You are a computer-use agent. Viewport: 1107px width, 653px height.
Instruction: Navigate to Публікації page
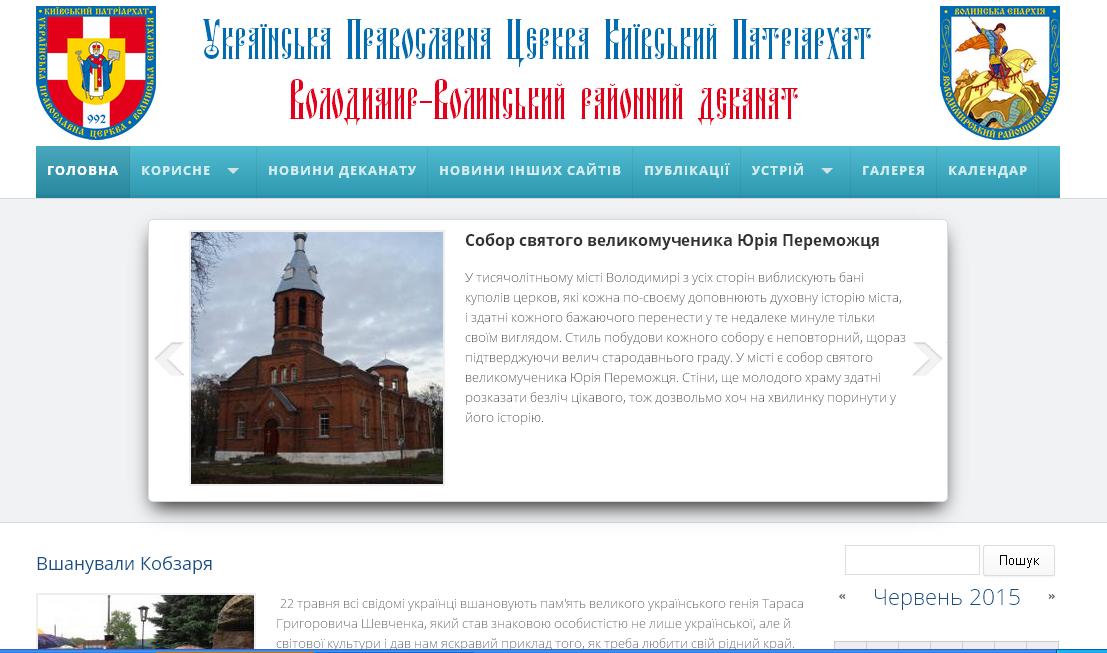pyautogui.click(x=686, y=171)
